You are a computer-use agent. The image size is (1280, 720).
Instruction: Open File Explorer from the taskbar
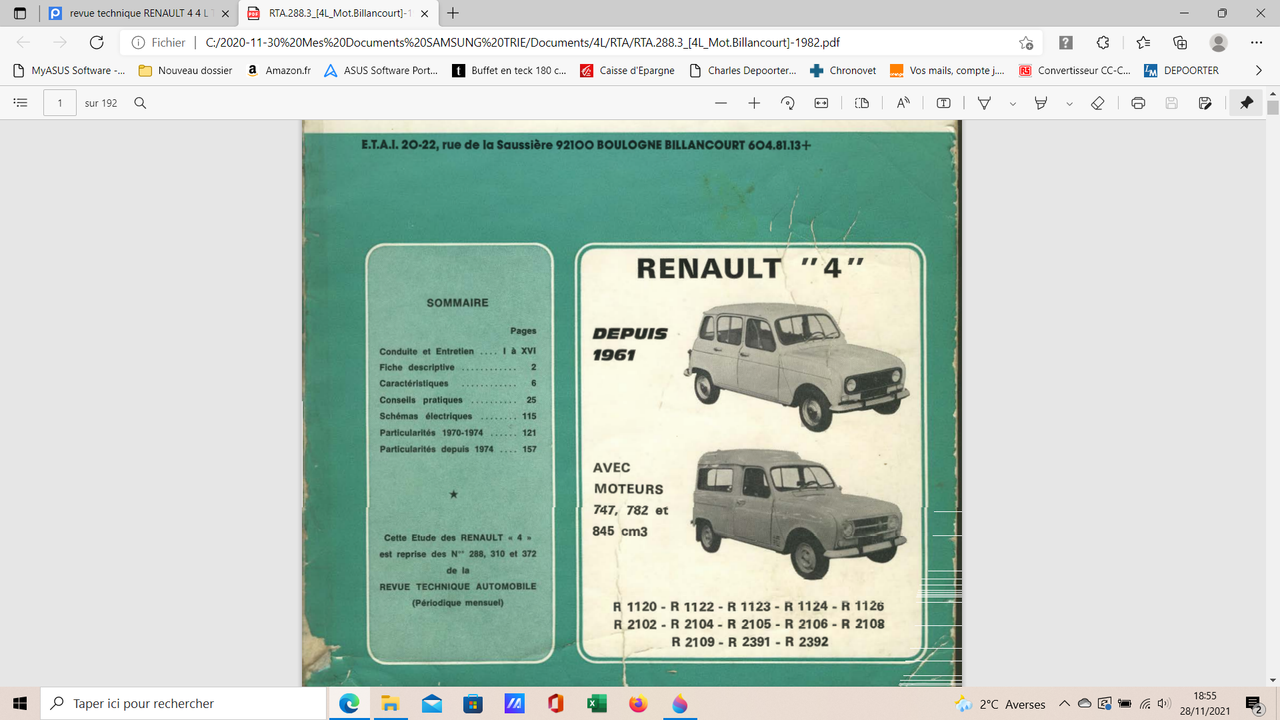(x=390, y=704)
